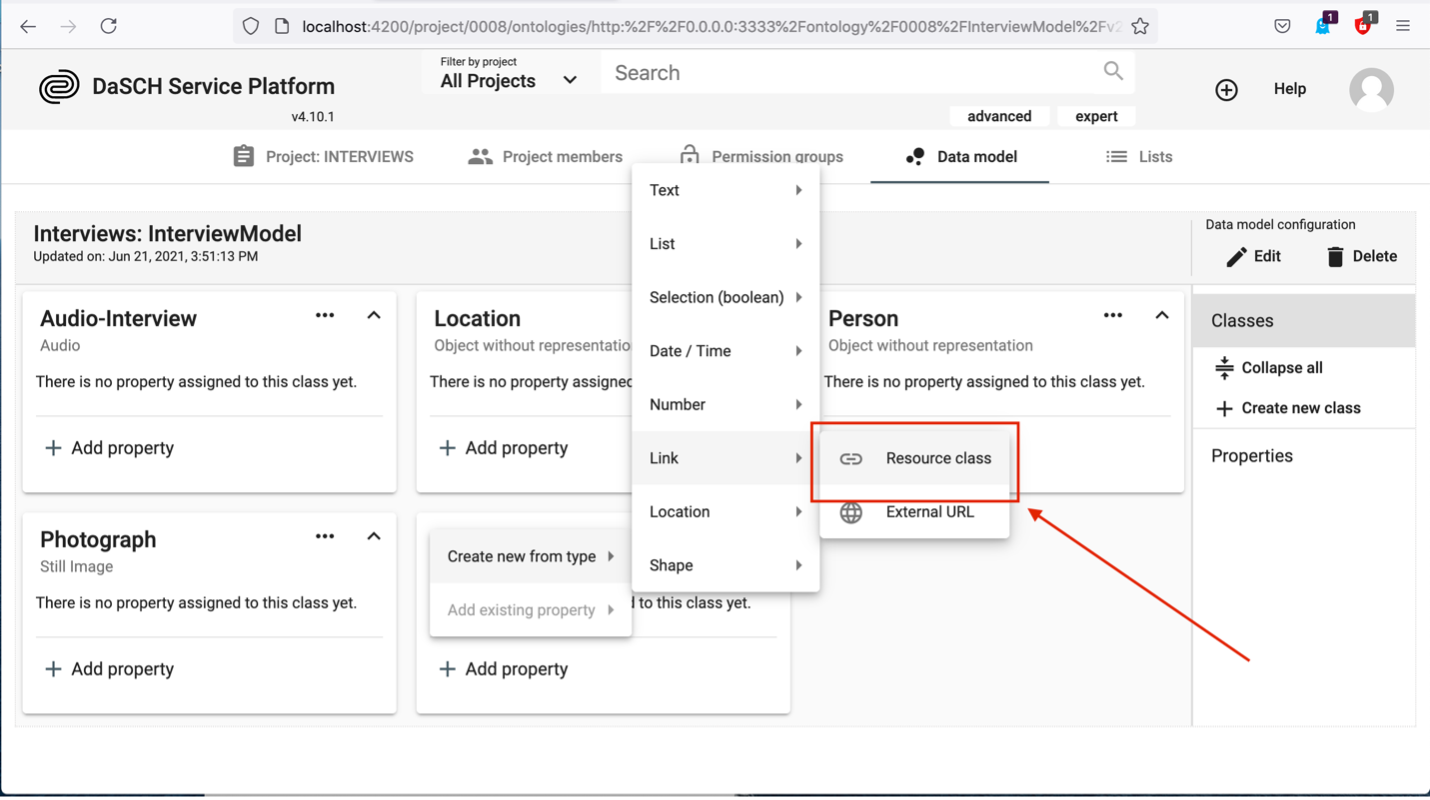Viewport: 1430px width, 800px height.
Task: Click the search magnifier icon
Action: tap(1113, 71)
